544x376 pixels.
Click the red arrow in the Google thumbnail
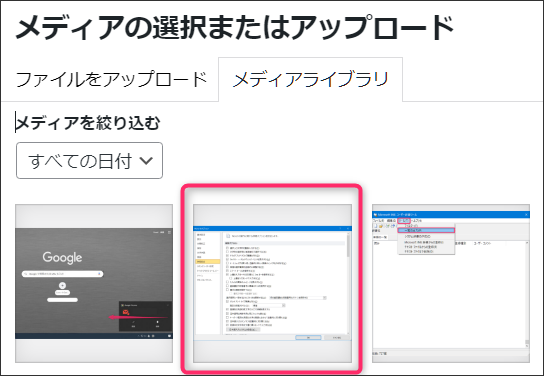pos(138,317)
